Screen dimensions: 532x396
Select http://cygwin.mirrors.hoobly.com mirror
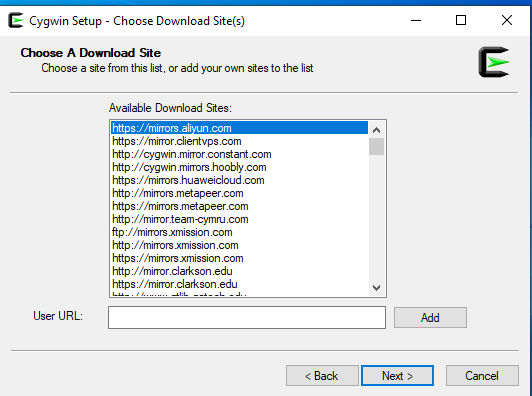click(x=240, y=167)
